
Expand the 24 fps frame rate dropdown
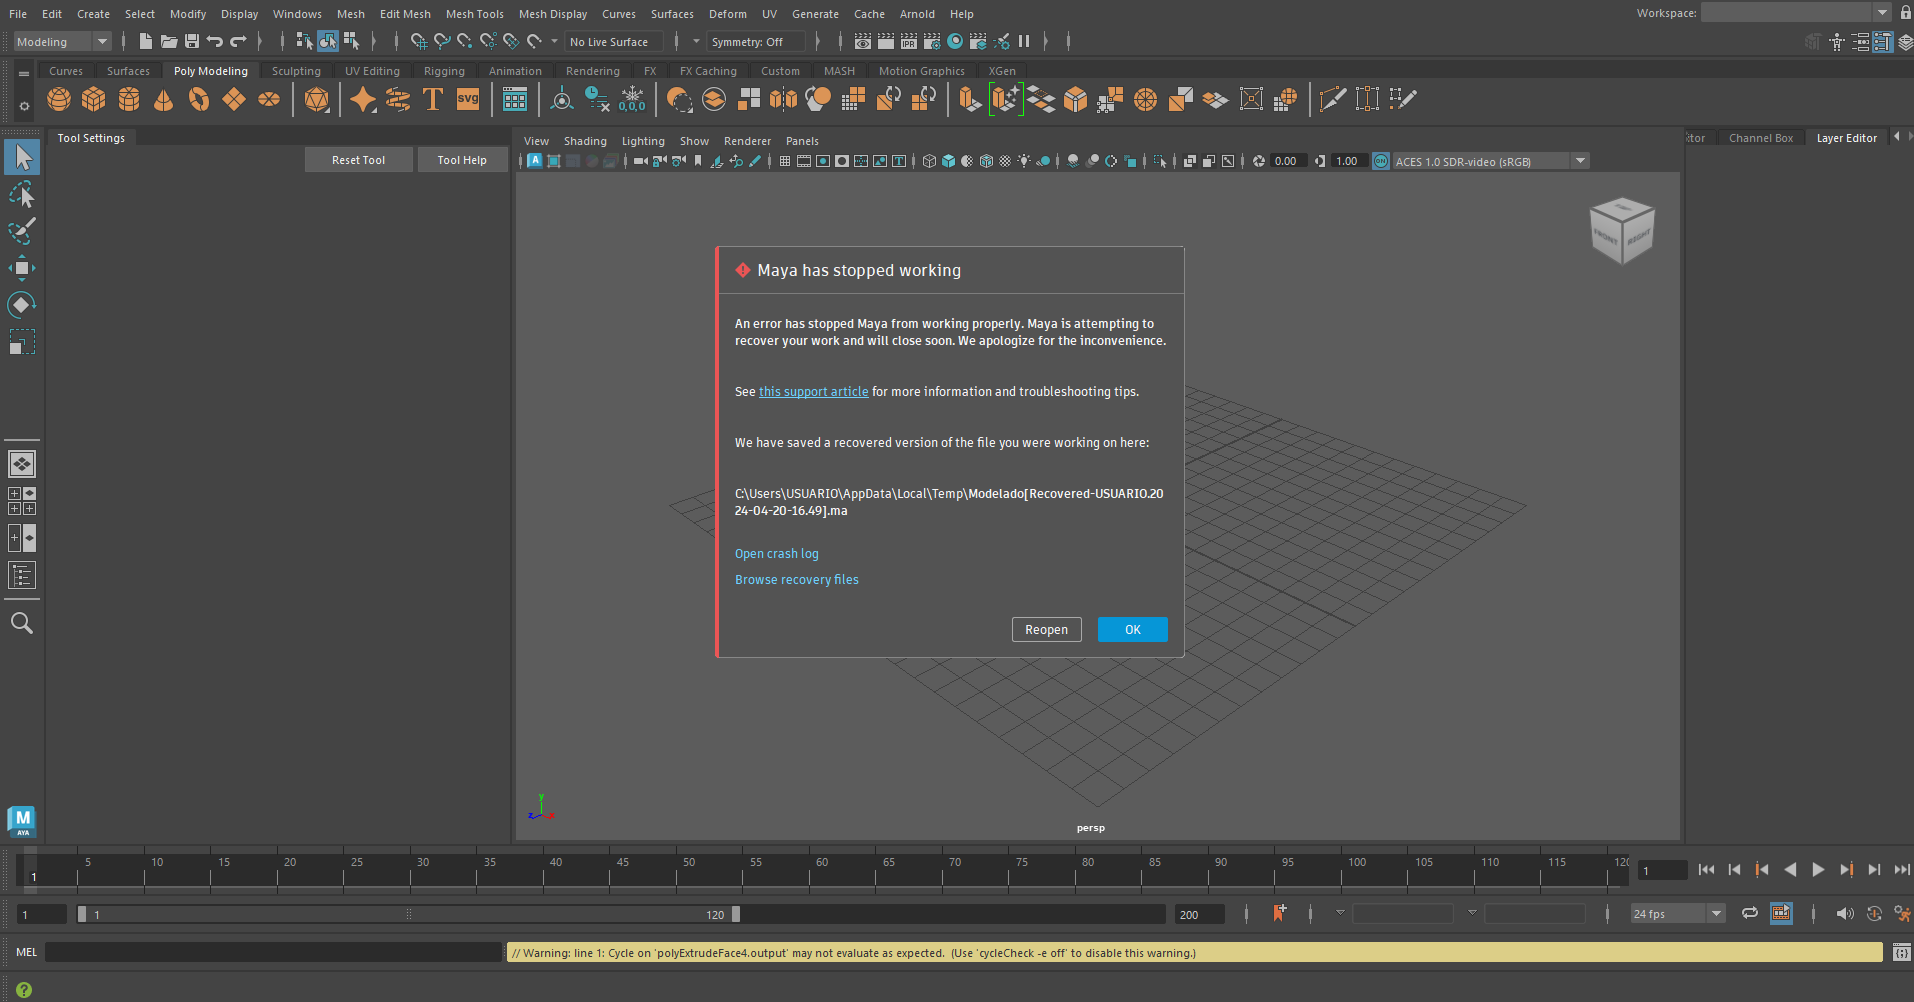(x=1716, y=913)
